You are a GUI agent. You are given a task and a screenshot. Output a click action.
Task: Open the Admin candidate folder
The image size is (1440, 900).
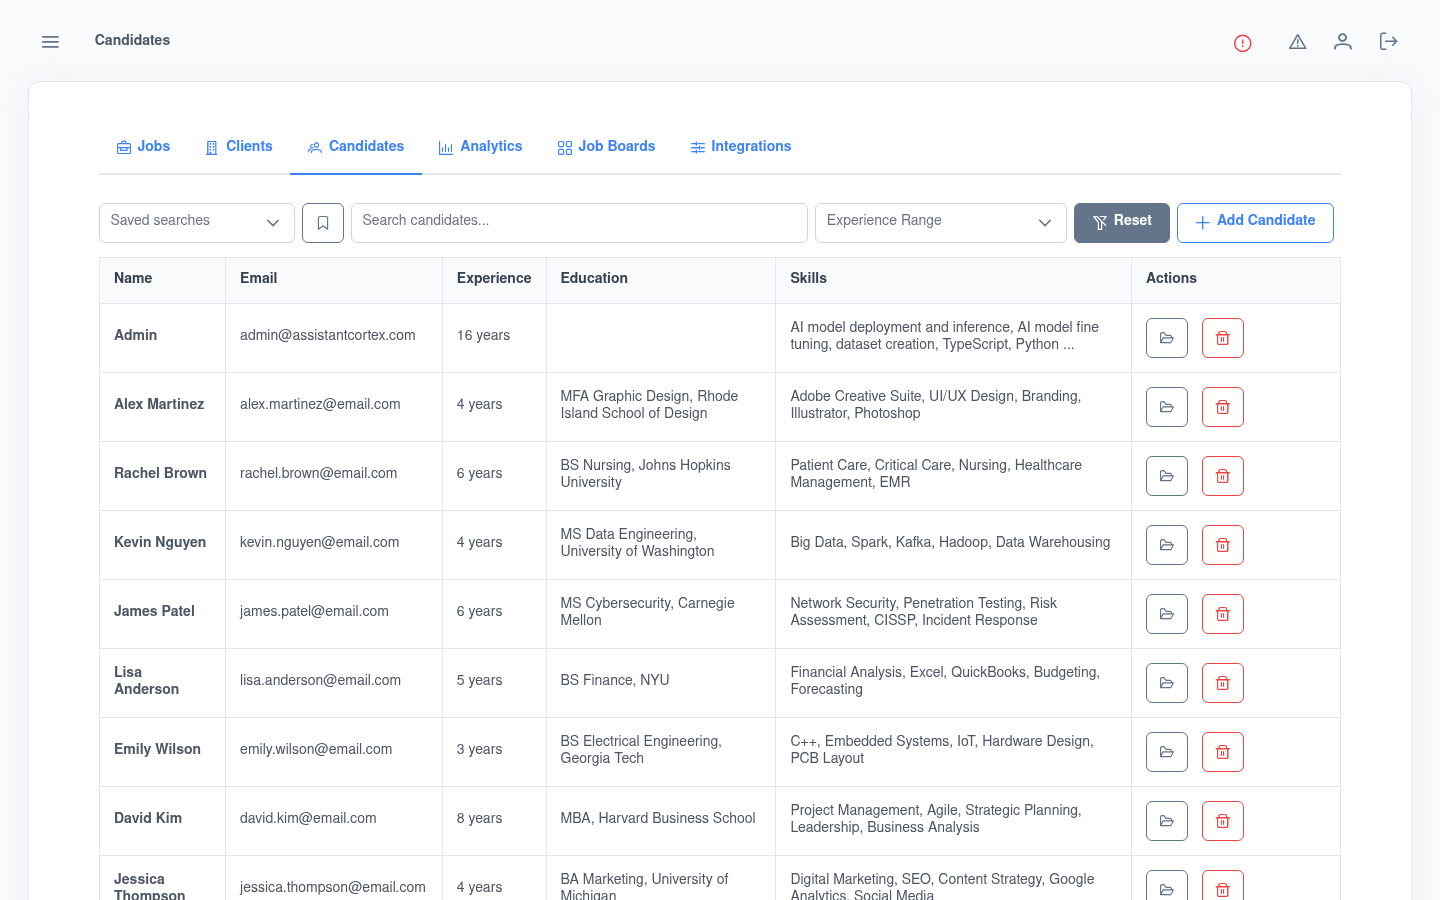pos(1167,338)
